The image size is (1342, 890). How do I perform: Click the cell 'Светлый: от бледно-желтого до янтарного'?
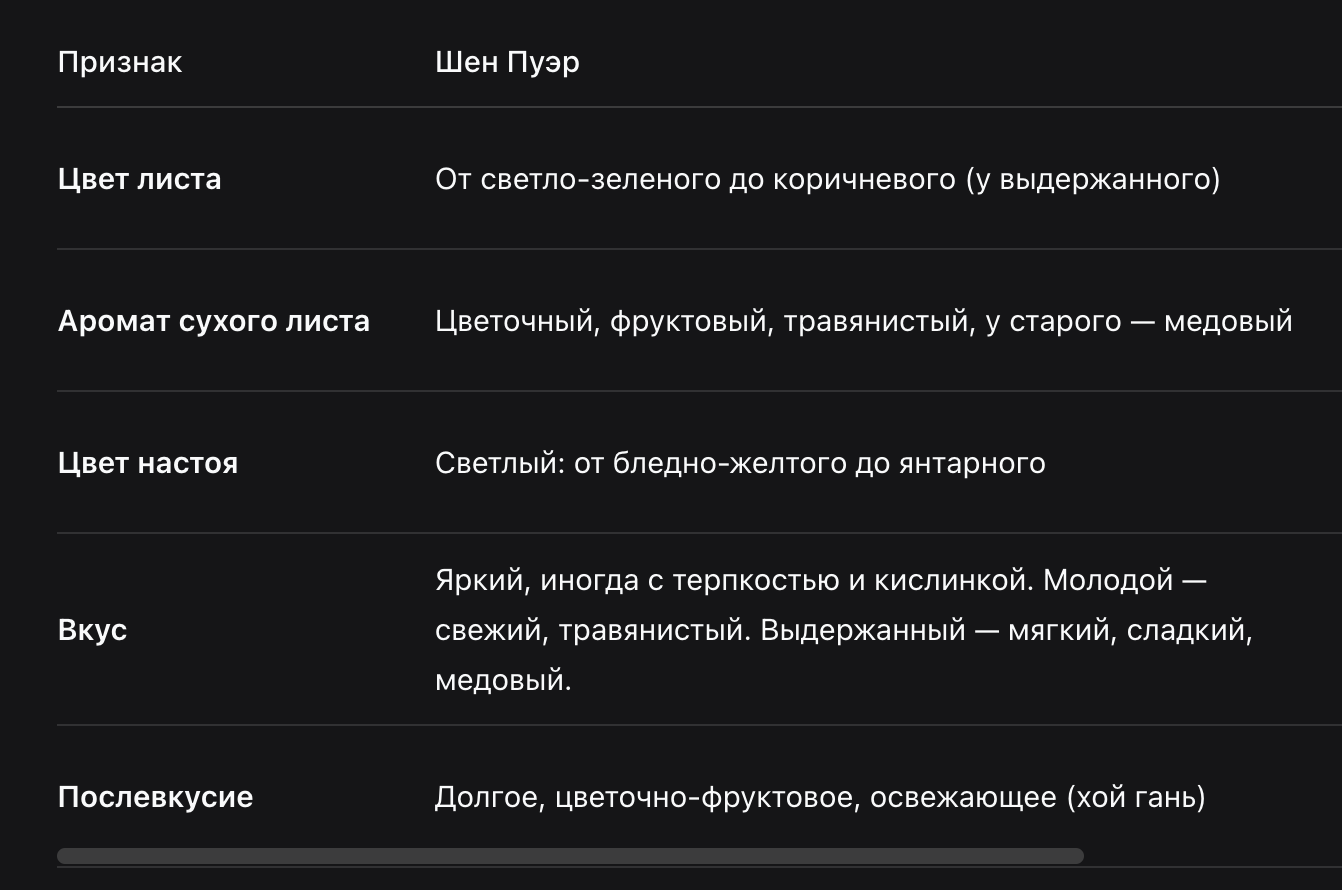(x=740, y=463)
